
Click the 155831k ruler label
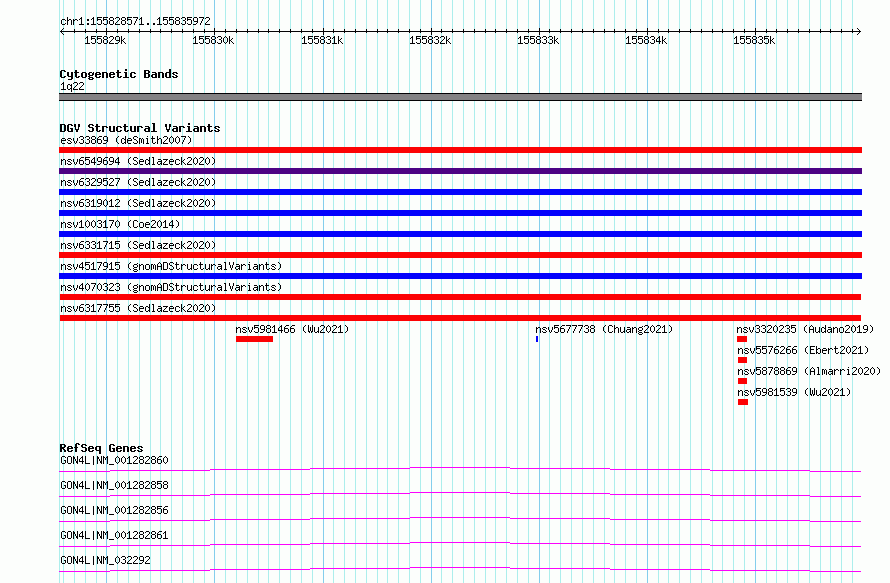point(322,40)
